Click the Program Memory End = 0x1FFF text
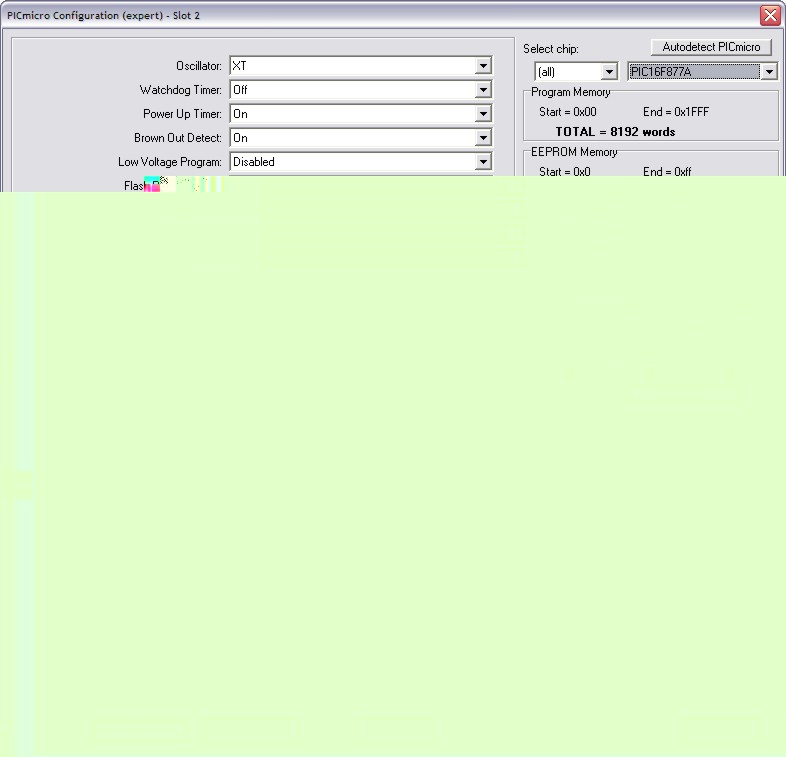 676,112
